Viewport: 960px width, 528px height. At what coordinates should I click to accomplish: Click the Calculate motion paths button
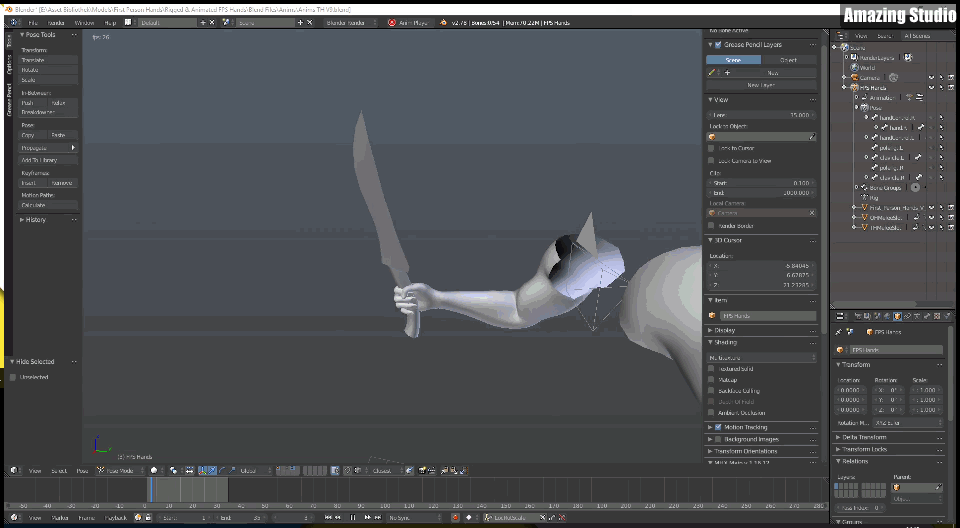point(48,205)
